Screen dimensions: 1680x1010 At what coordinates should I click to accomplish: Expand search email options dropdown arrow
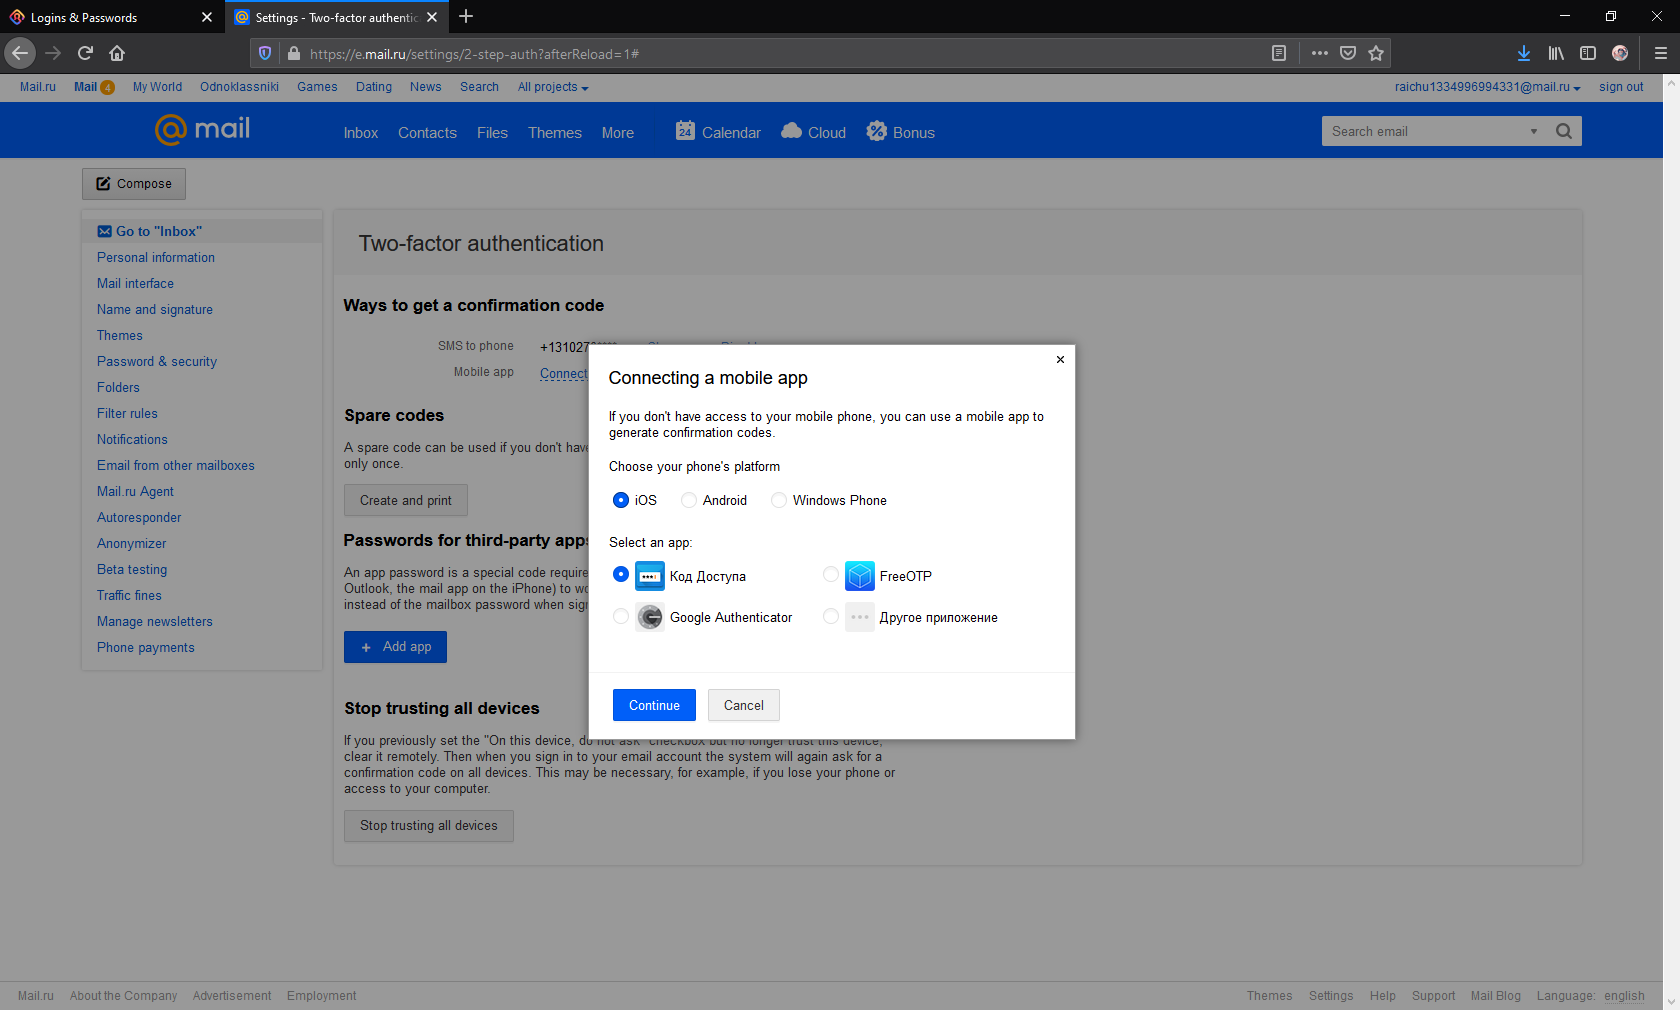[1533, 131]
